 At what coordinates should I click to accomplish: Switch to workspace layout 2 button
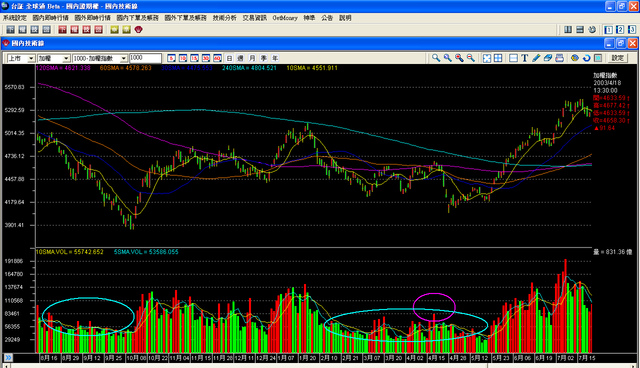point(620,29)
